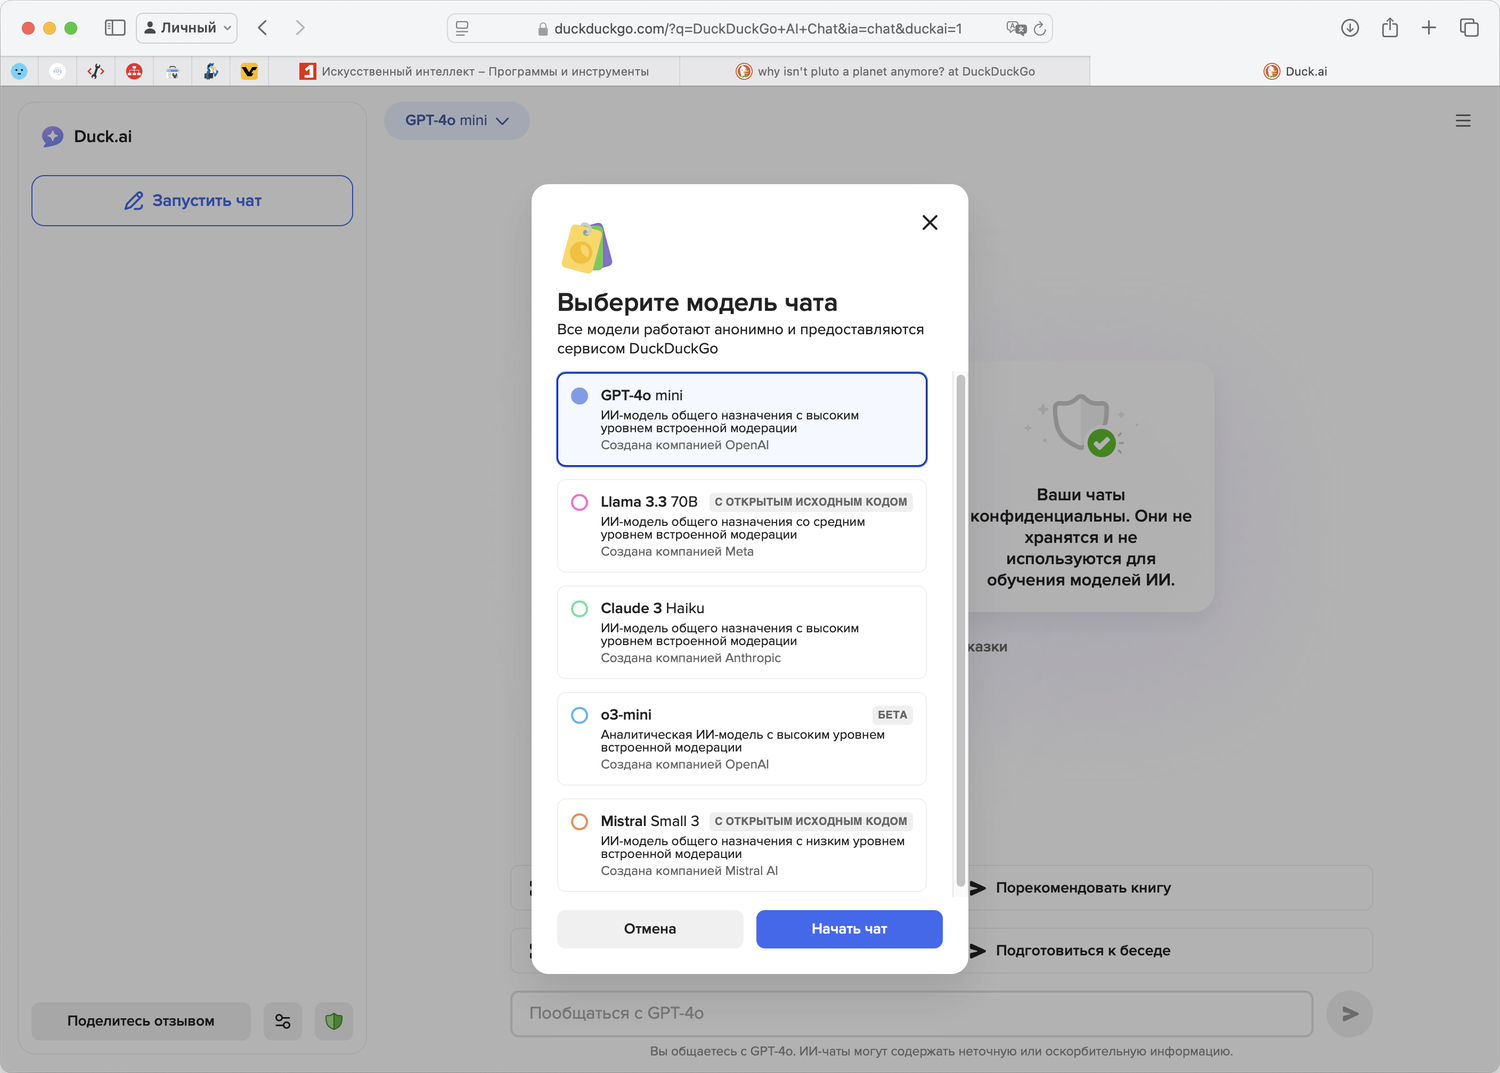Switch to the Искусственный интеллект tab
The width and height of the screenshot is (1500, 1073).
[x=475, y=71]
